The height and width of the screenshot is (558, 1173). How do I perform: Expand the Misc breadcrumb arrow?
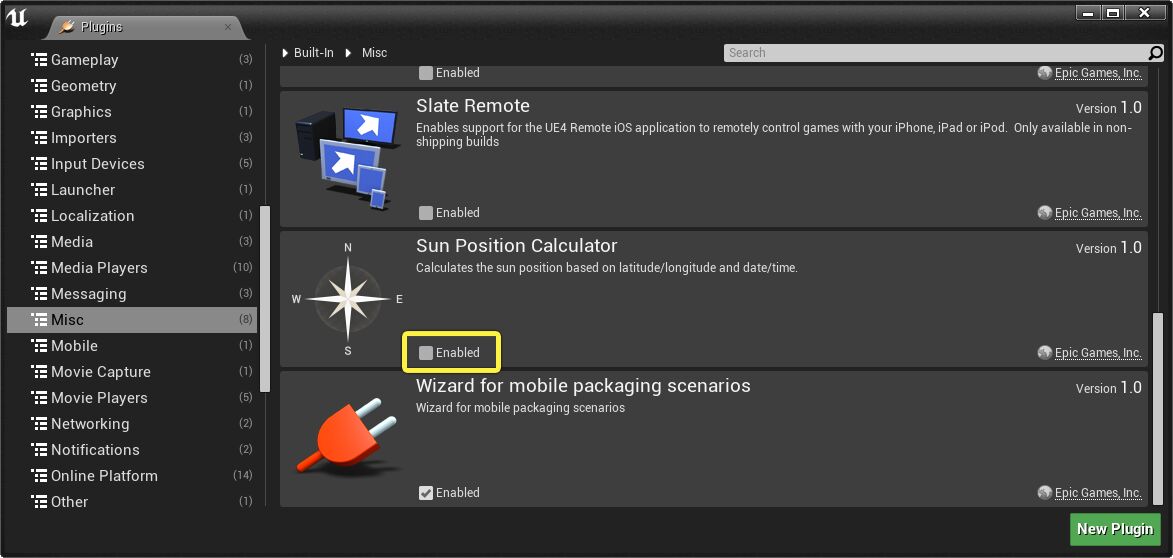click(349, 53)
